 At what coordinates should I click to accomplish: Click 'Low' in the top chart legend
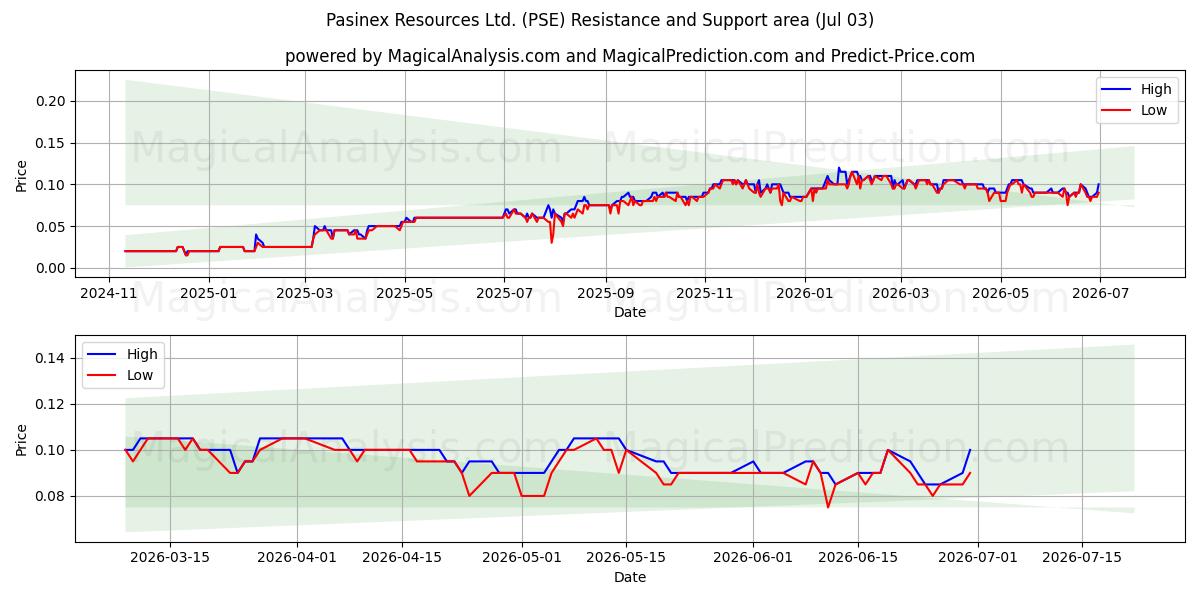click(x=1154, y=110)
